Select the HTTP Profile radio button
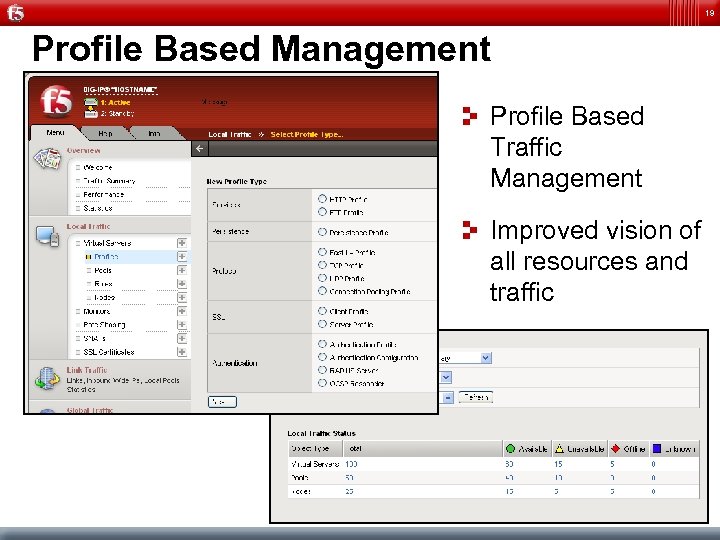Screen dimensions: 720x540 (x=322, y=199)
